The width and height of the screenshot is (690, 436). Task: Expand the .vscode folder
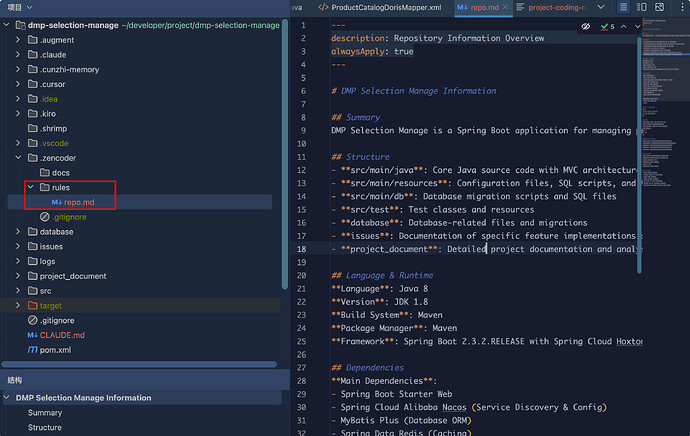point(18,143)
